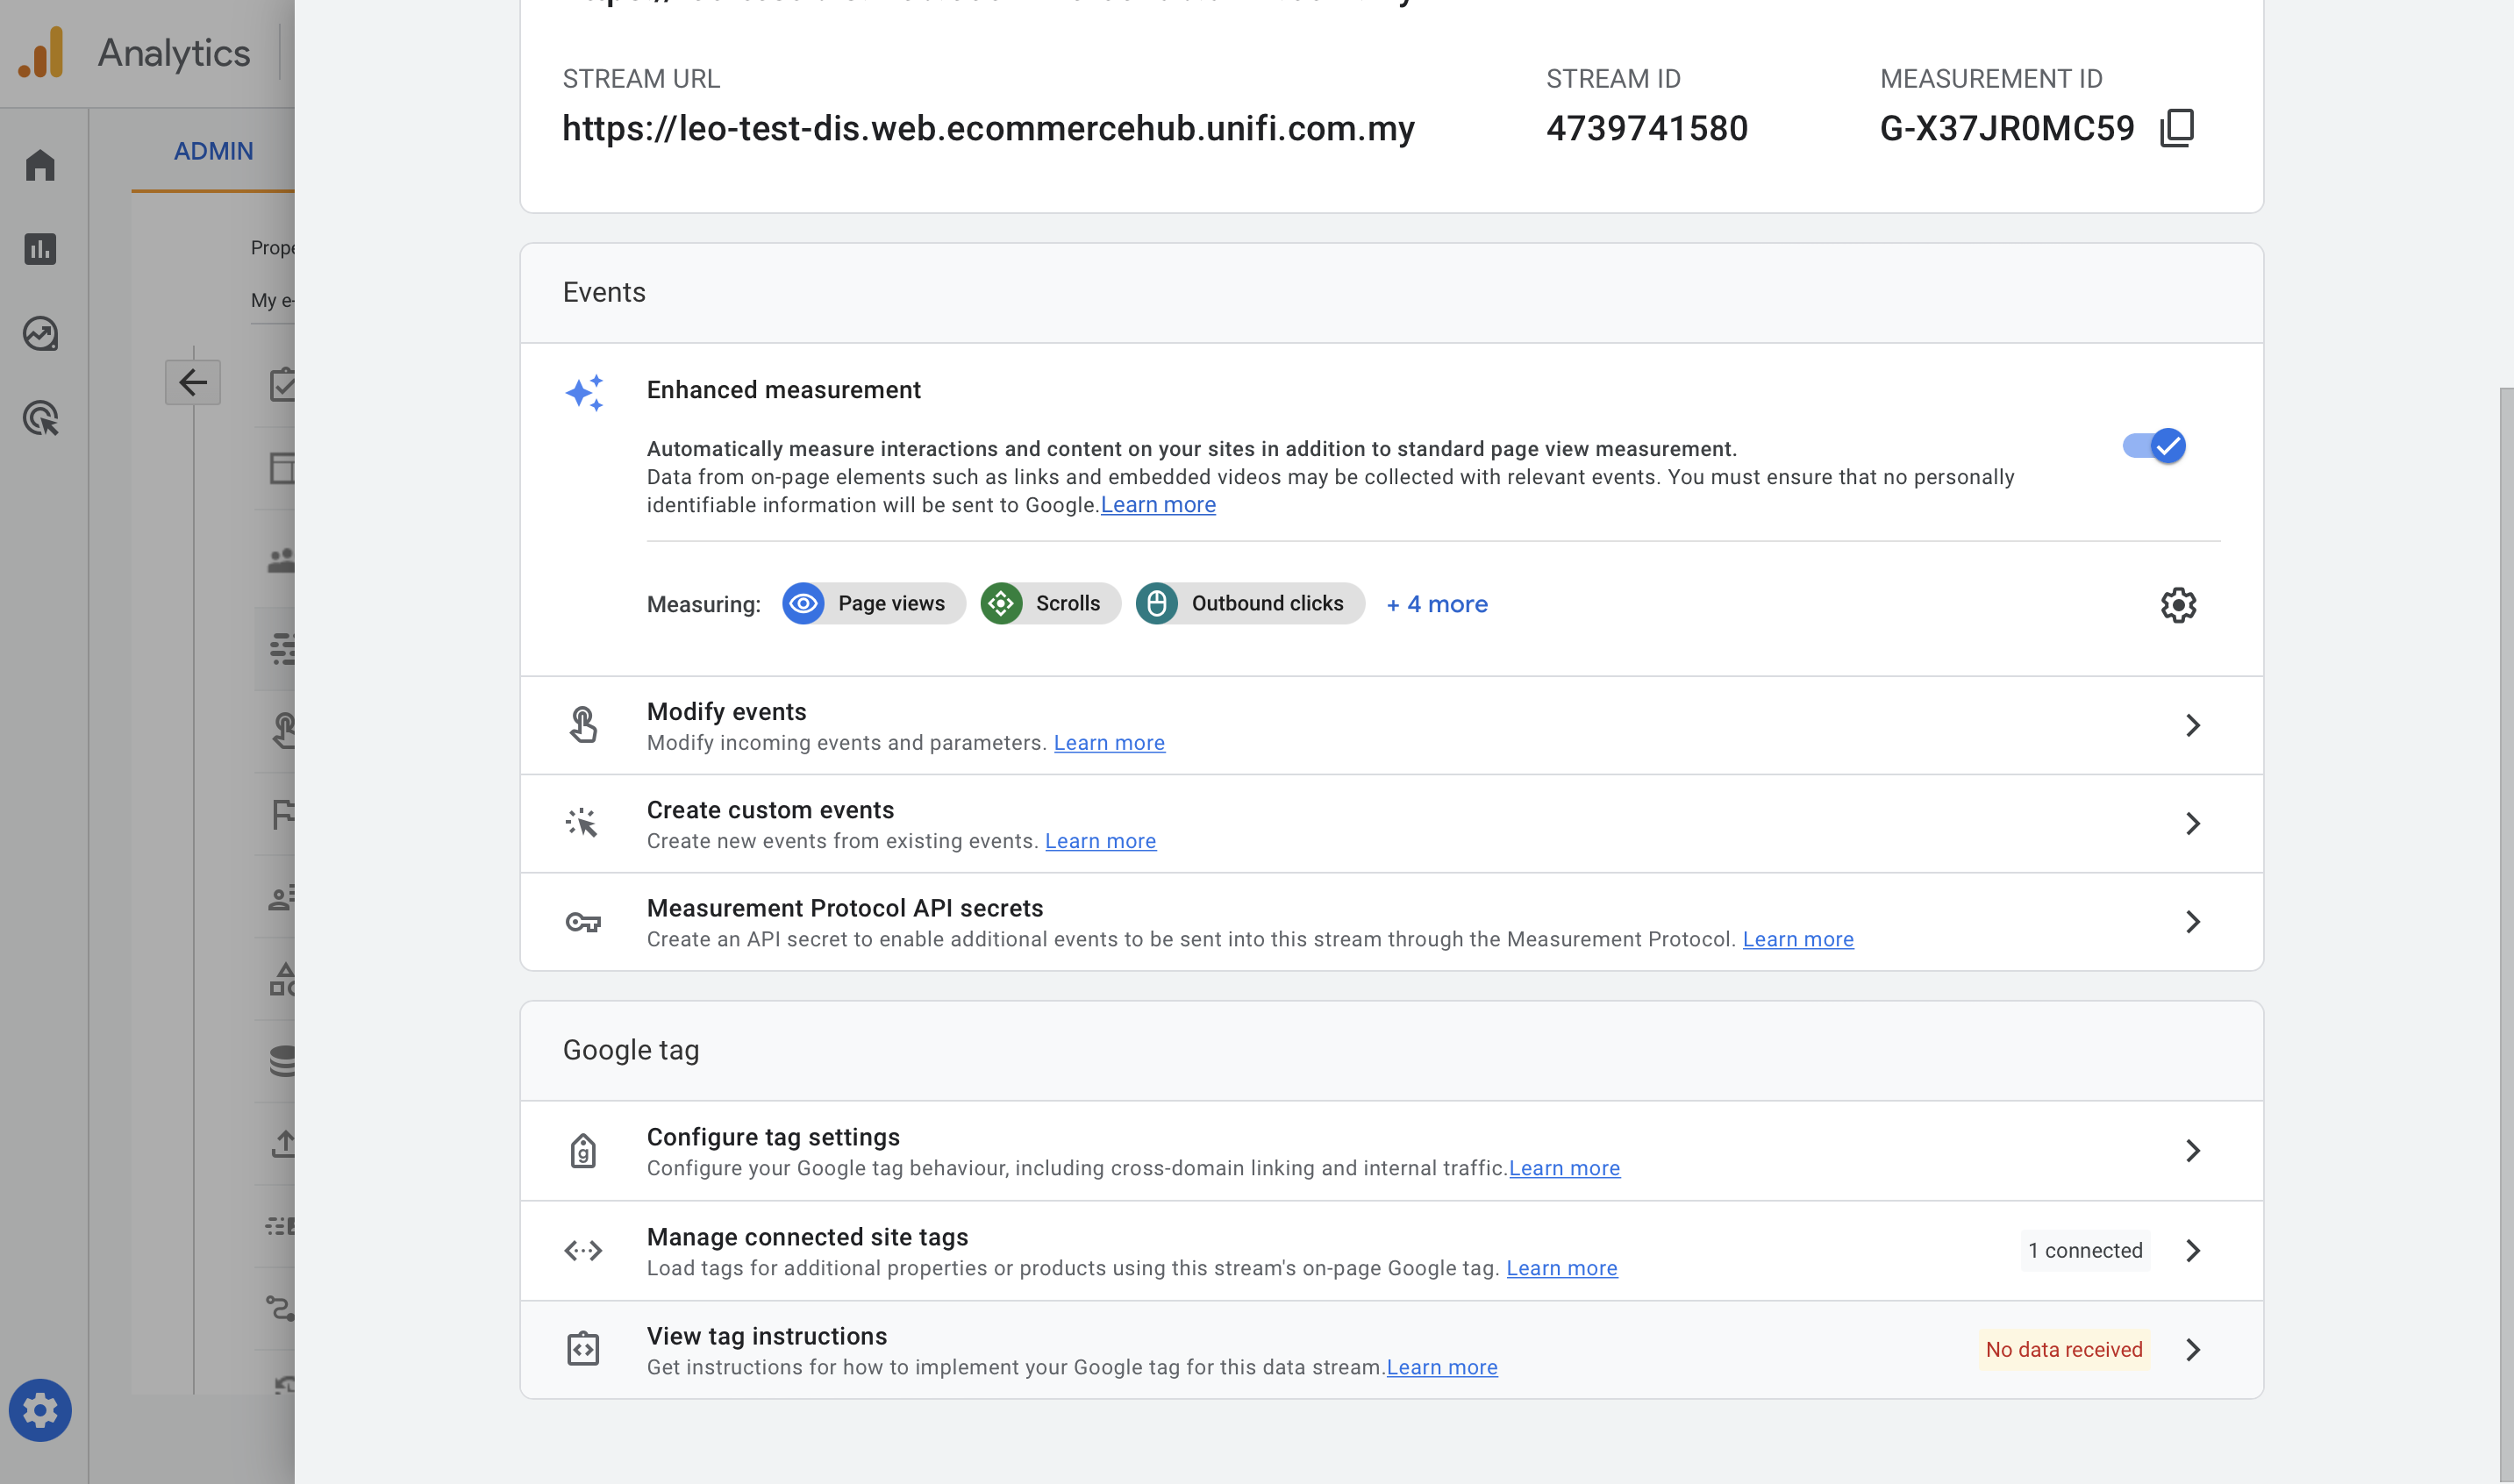Expand Create custom events row chevron
Viewport: 2514px width, 1484px height.
(x=2192, y=823)
